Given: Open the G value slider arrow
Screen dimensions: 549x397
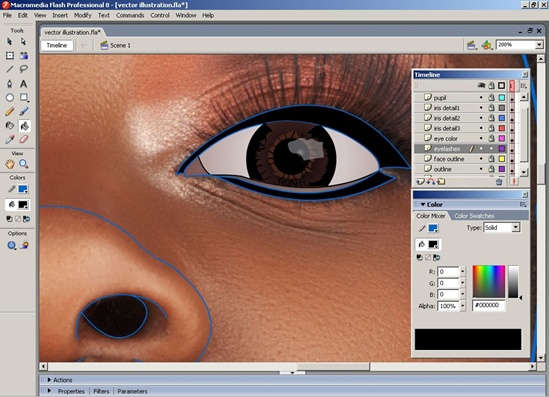Looking at the screenshot, I should pyautogui.click(x=463, y=283).
